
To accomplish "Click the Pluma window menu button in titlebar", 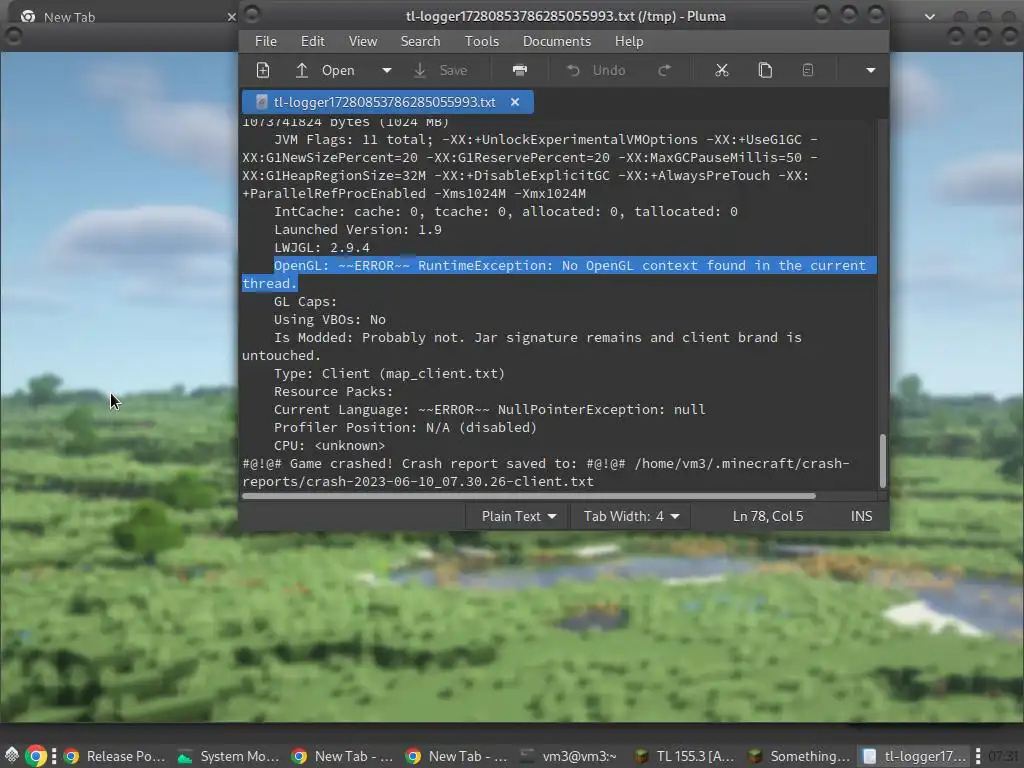I will point(252,14).
